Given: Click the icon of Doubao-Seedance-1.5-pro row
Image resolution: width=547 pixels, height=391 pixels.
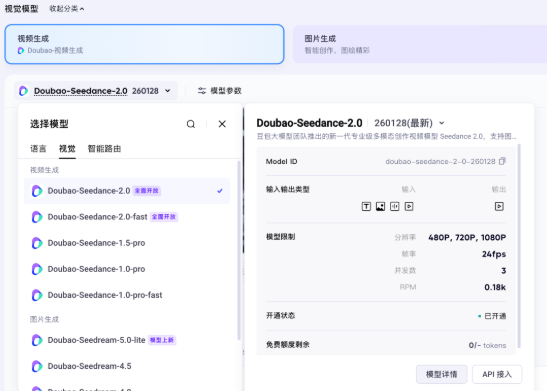Looking at the screenshot, I should coord(37,243).
